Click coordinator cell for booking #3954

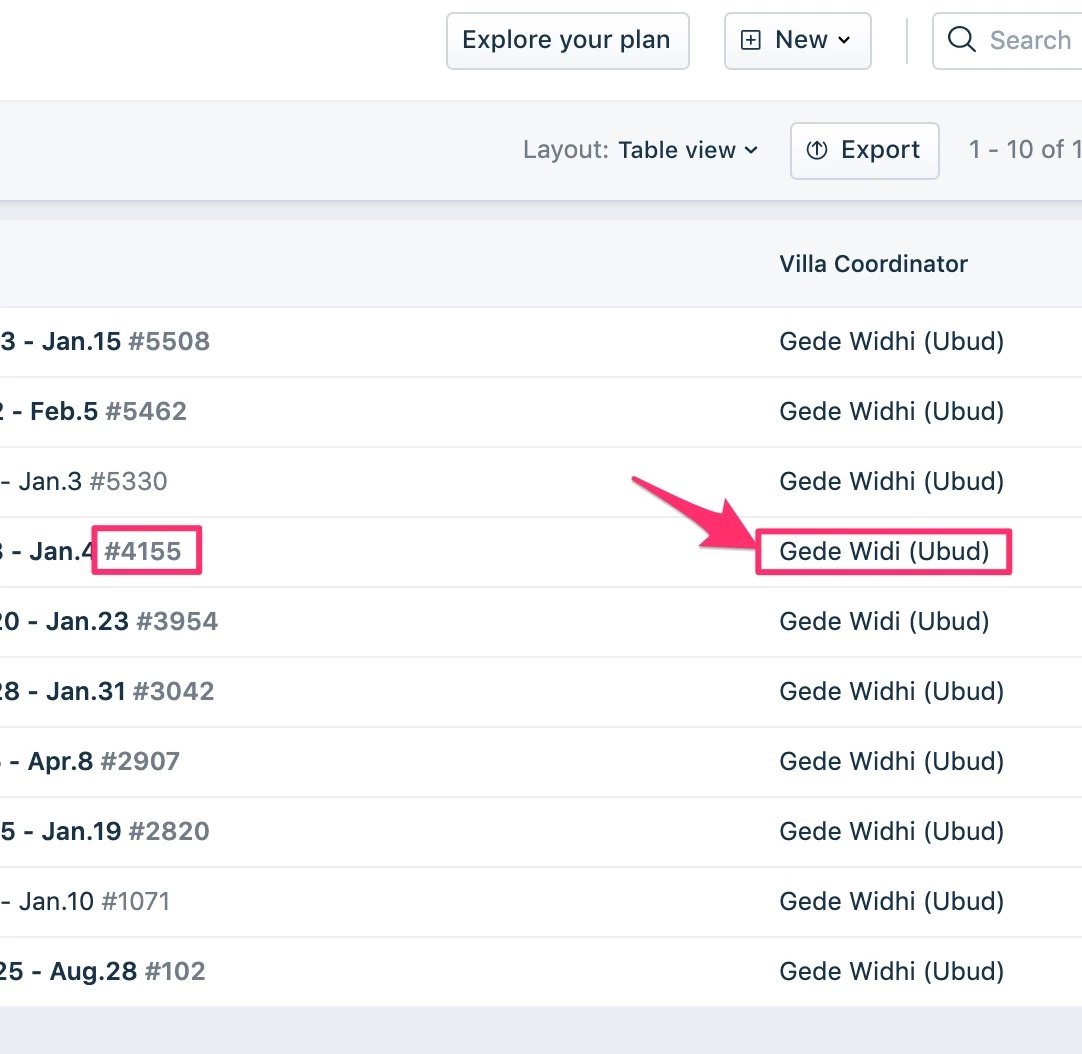coord(884,621)
